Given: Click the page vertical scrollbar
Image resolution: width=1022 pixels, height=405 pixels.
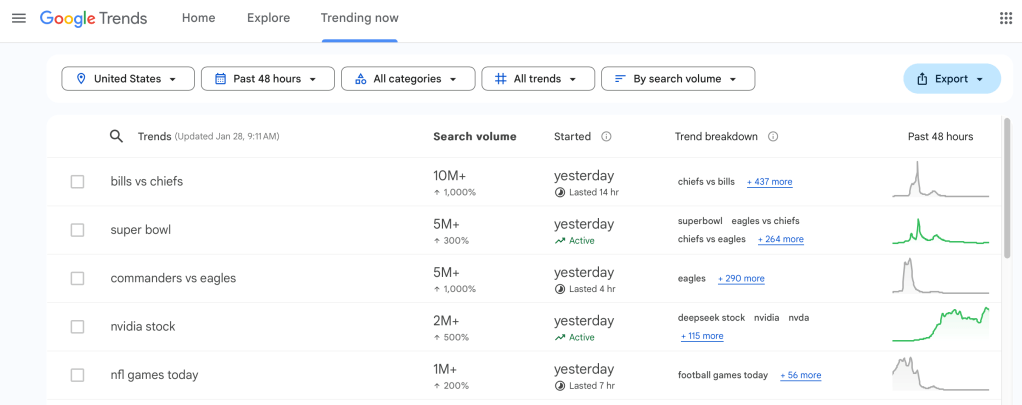Looking at the screenshot, I should coord(1006,190).
